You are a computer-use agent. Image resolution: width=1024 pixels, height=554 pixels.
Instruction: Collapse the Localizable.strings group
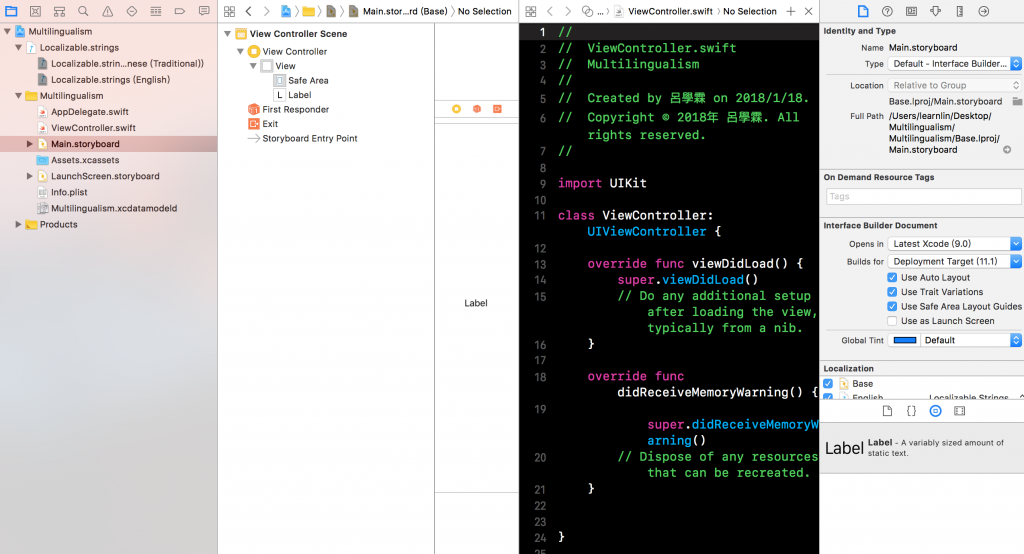(18, 47)
